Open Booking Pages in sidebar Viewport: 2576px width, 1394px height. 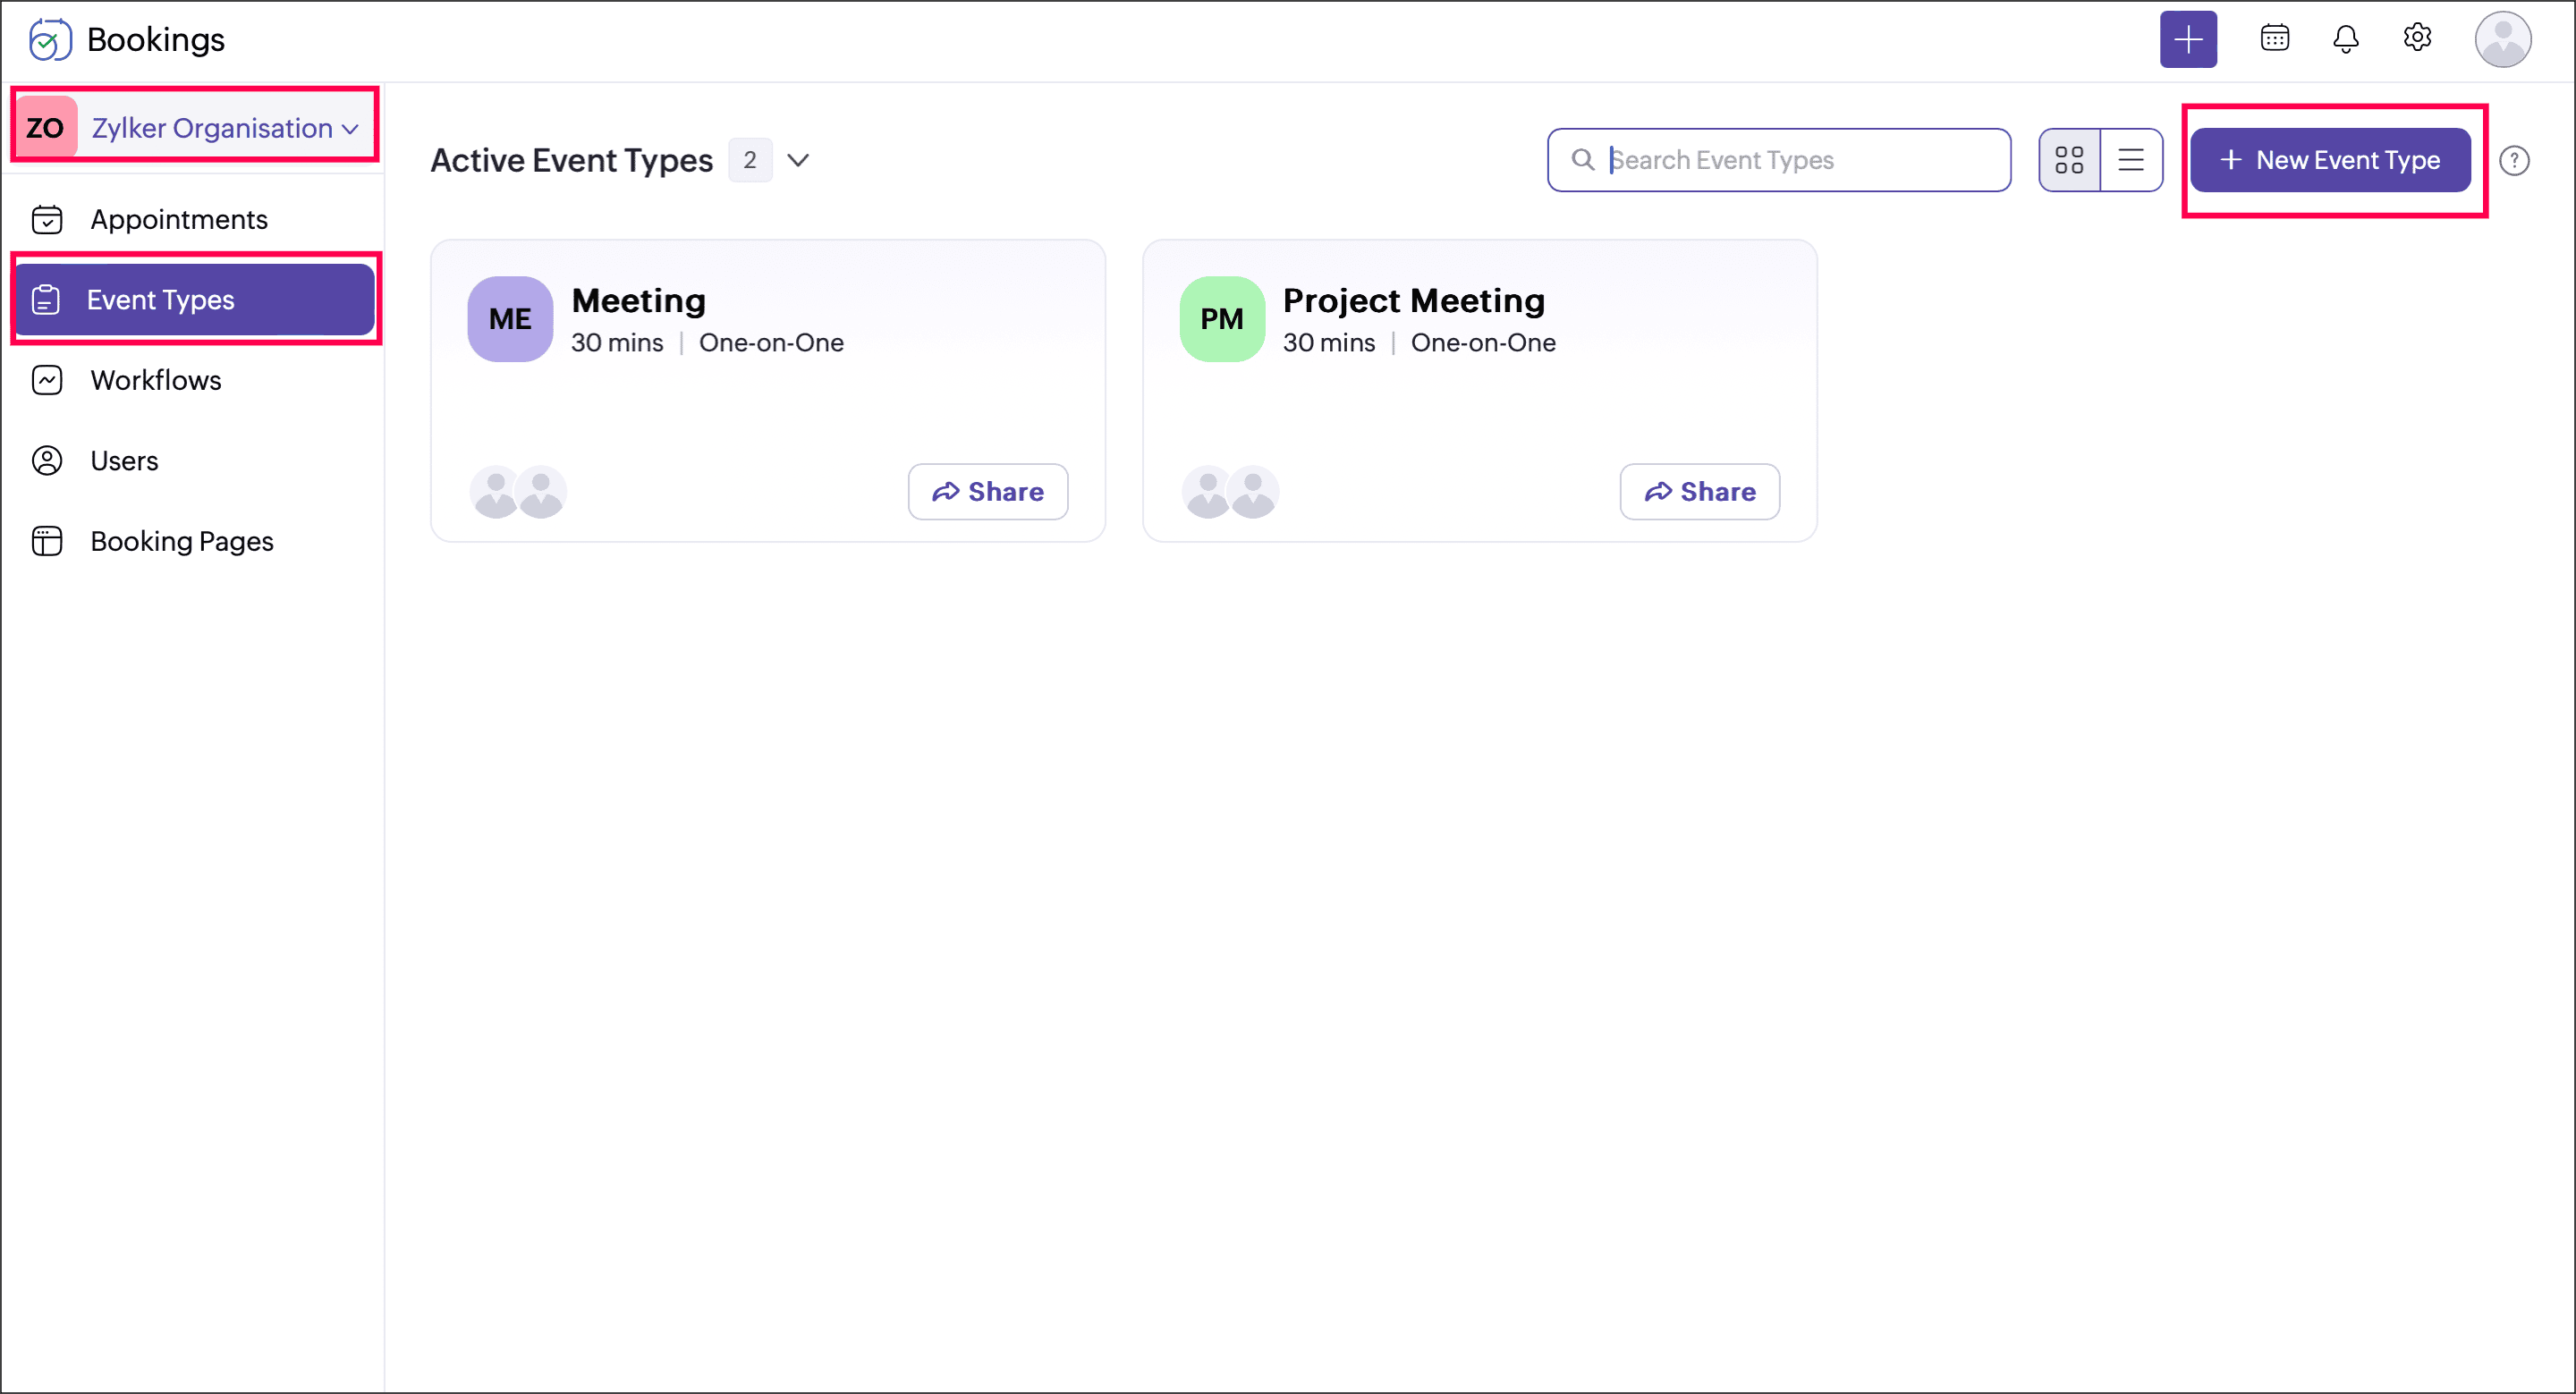click(181, 541)
